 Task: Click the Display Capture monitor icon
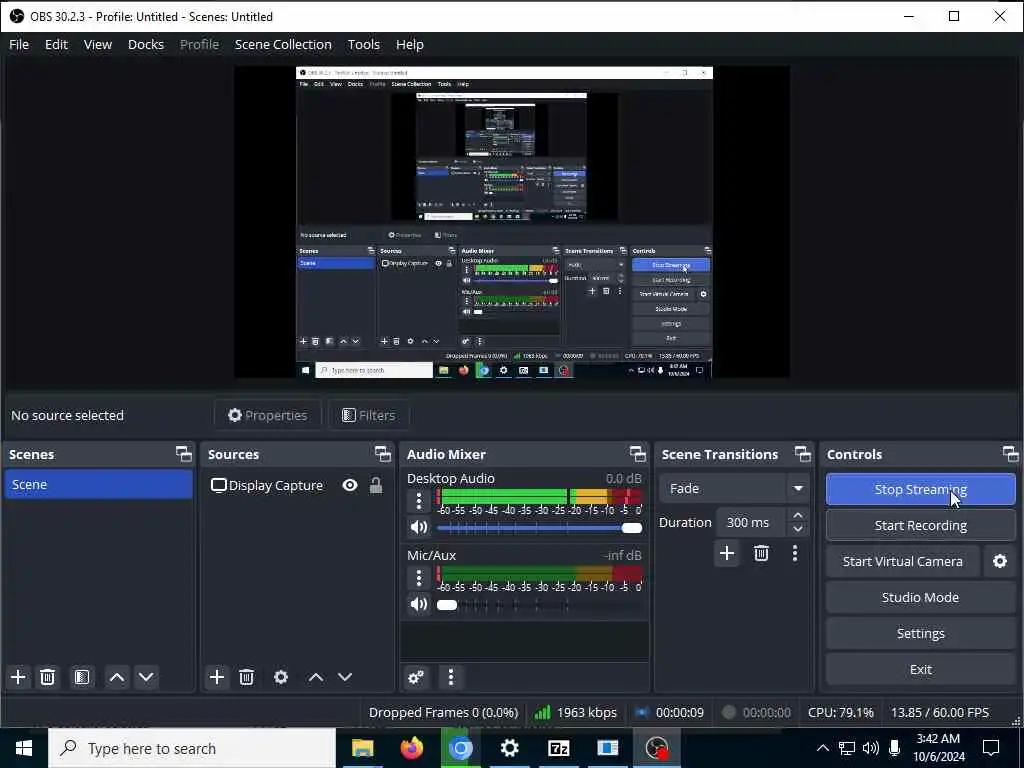[x=219, y=485]
